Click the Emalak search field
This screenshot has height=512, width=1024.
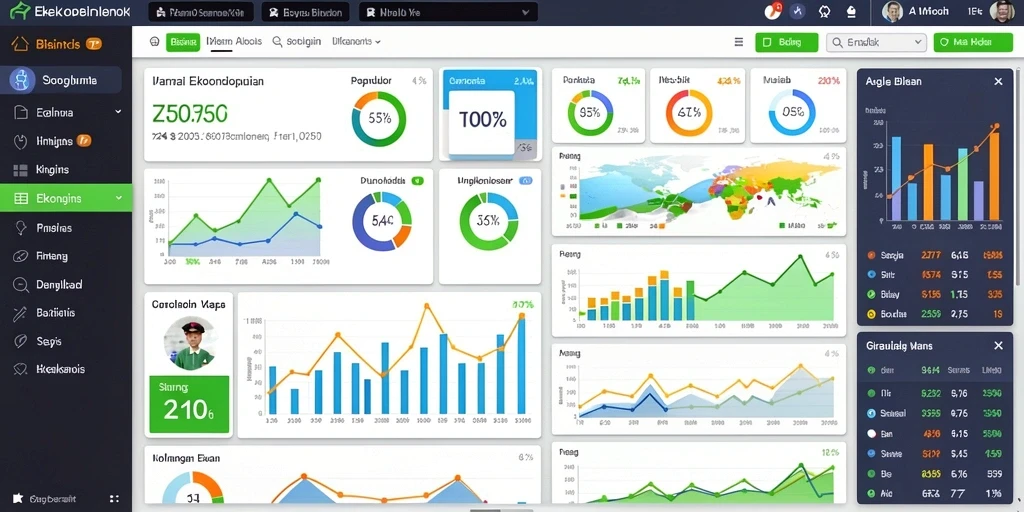[x=876, y=42]
